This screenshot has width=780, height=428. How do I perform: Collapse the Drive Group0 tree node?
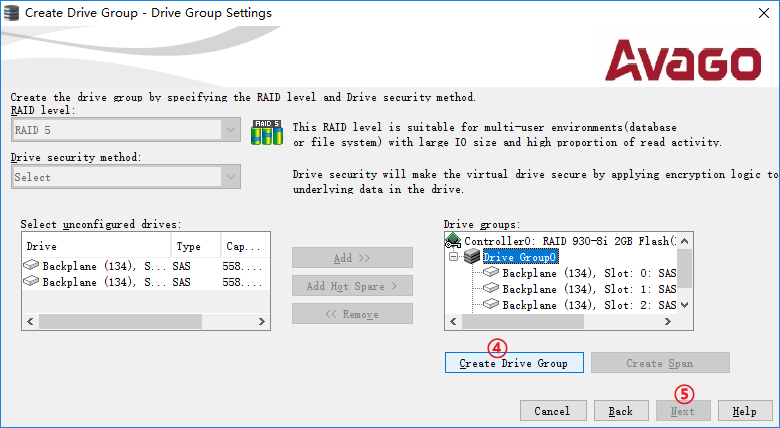pos(454,257)
